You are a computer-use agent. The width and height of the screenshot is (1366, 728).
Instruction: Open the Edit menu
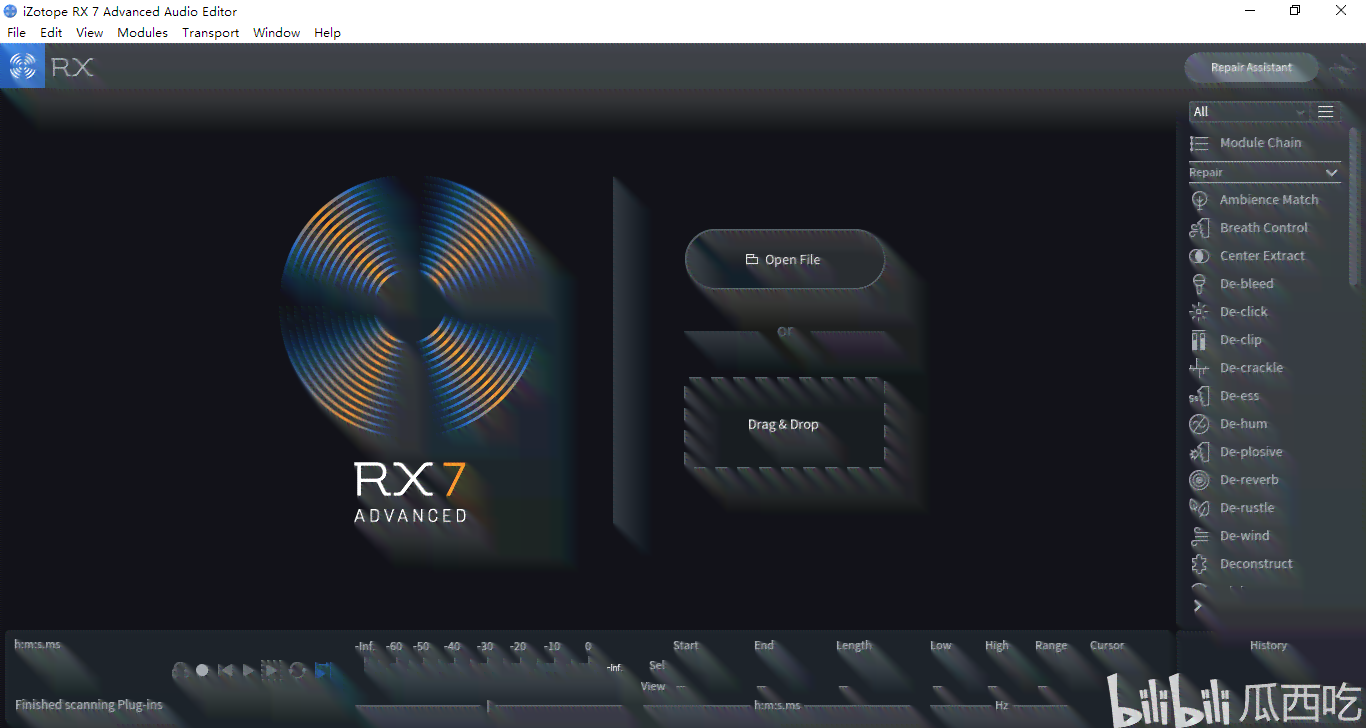51,33
